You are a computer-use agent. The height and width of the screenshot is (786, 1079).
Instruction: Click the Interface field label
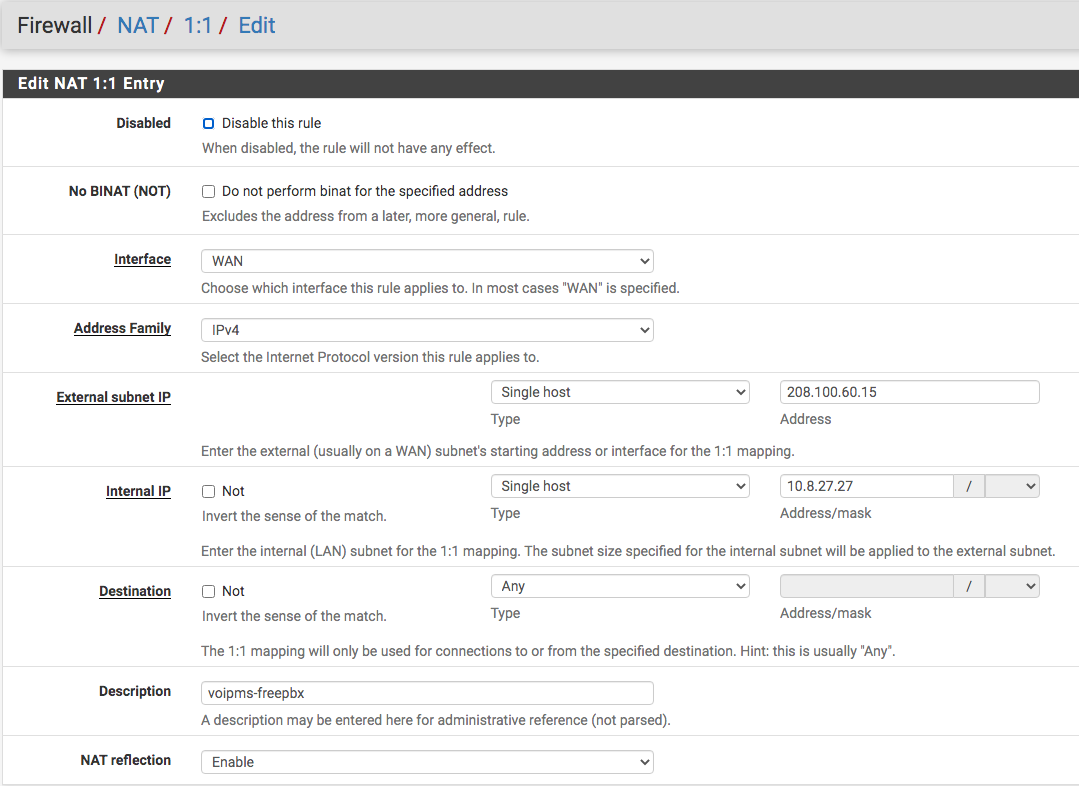coord(142,259)
